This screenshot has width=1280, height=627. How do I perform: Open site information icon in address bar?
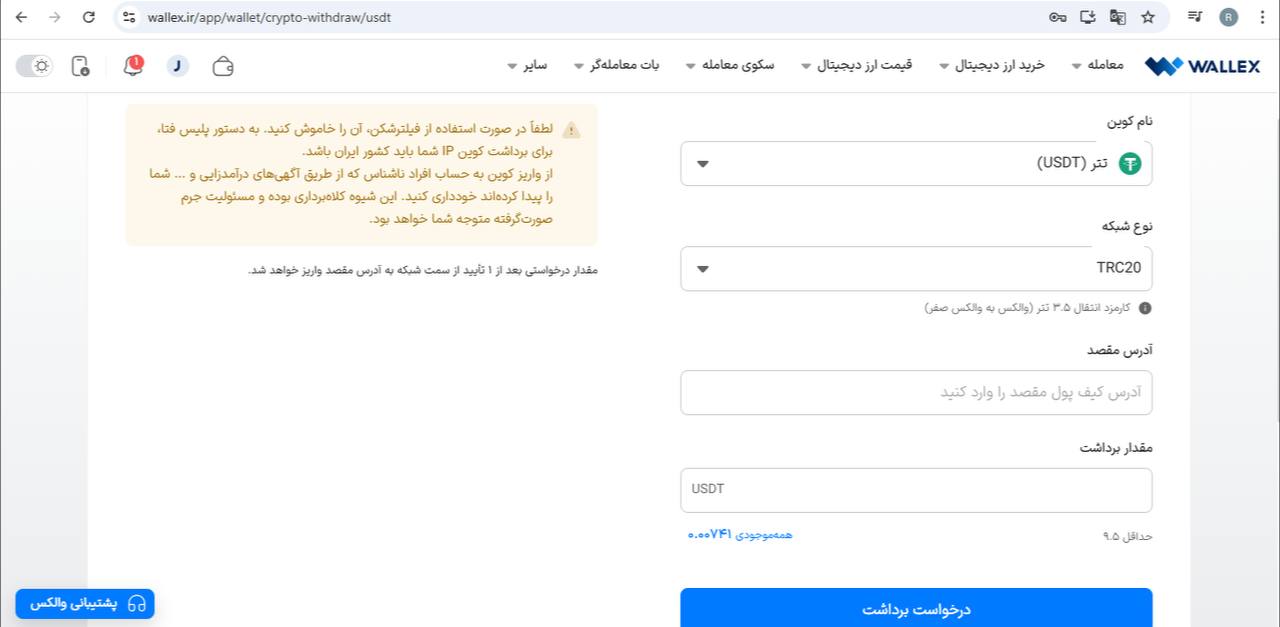tap(129, 17)
